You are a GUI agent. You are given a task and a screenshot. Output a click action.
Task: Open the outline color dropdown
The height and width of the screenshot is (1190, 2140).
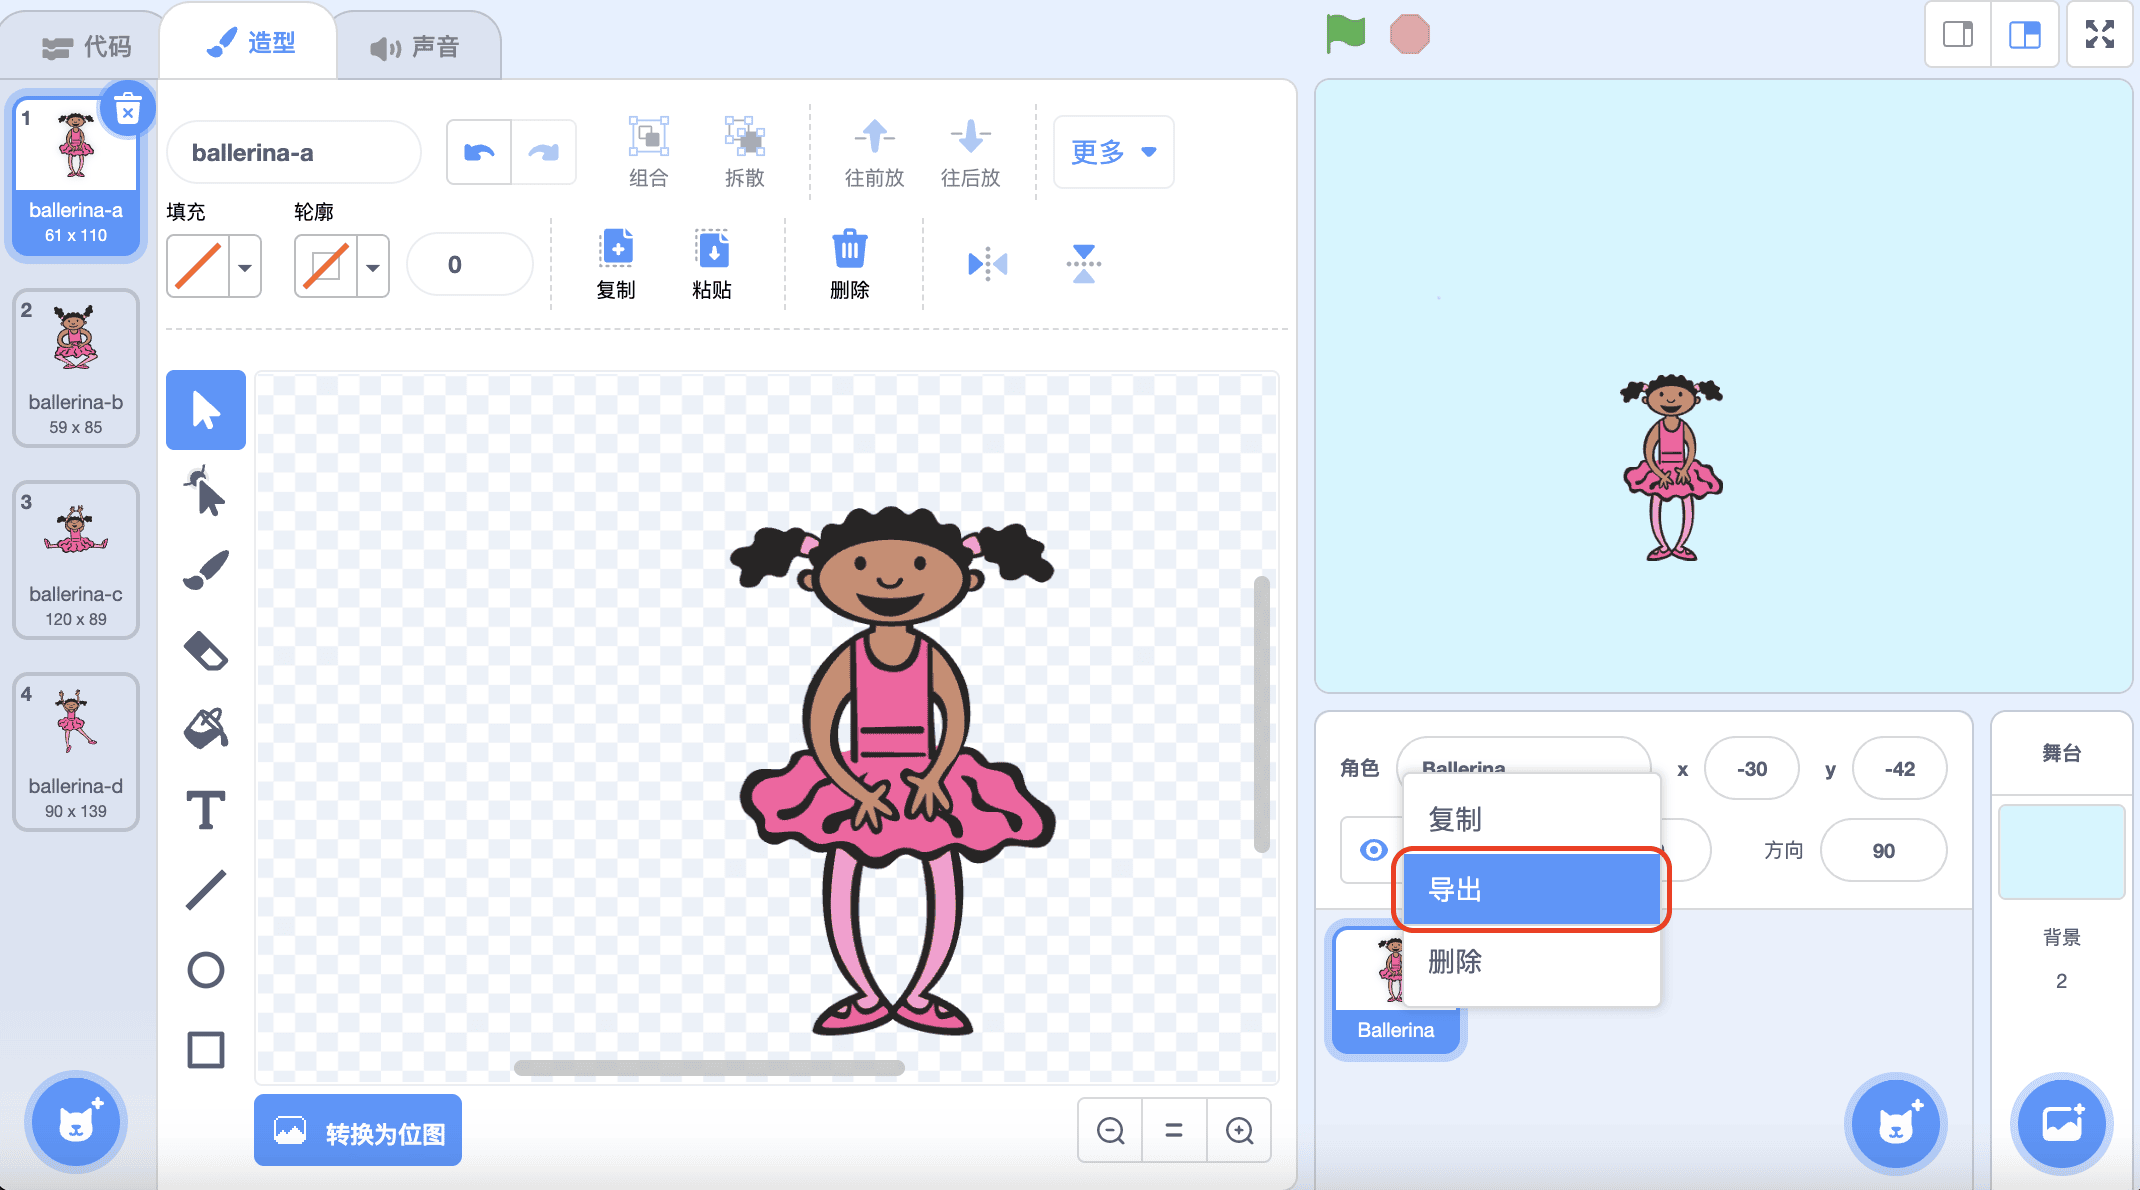373,266
